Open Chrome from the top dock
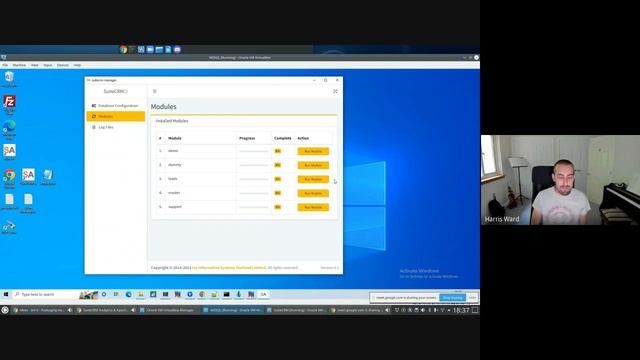Viewport: 640px width, 360px height. click(124, 49)
